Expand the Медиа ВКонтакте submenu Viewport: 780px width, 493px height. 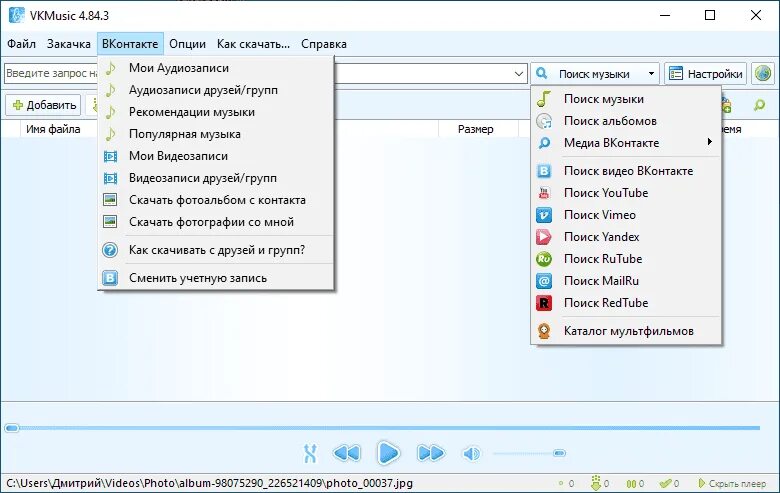tap(626, 143)
